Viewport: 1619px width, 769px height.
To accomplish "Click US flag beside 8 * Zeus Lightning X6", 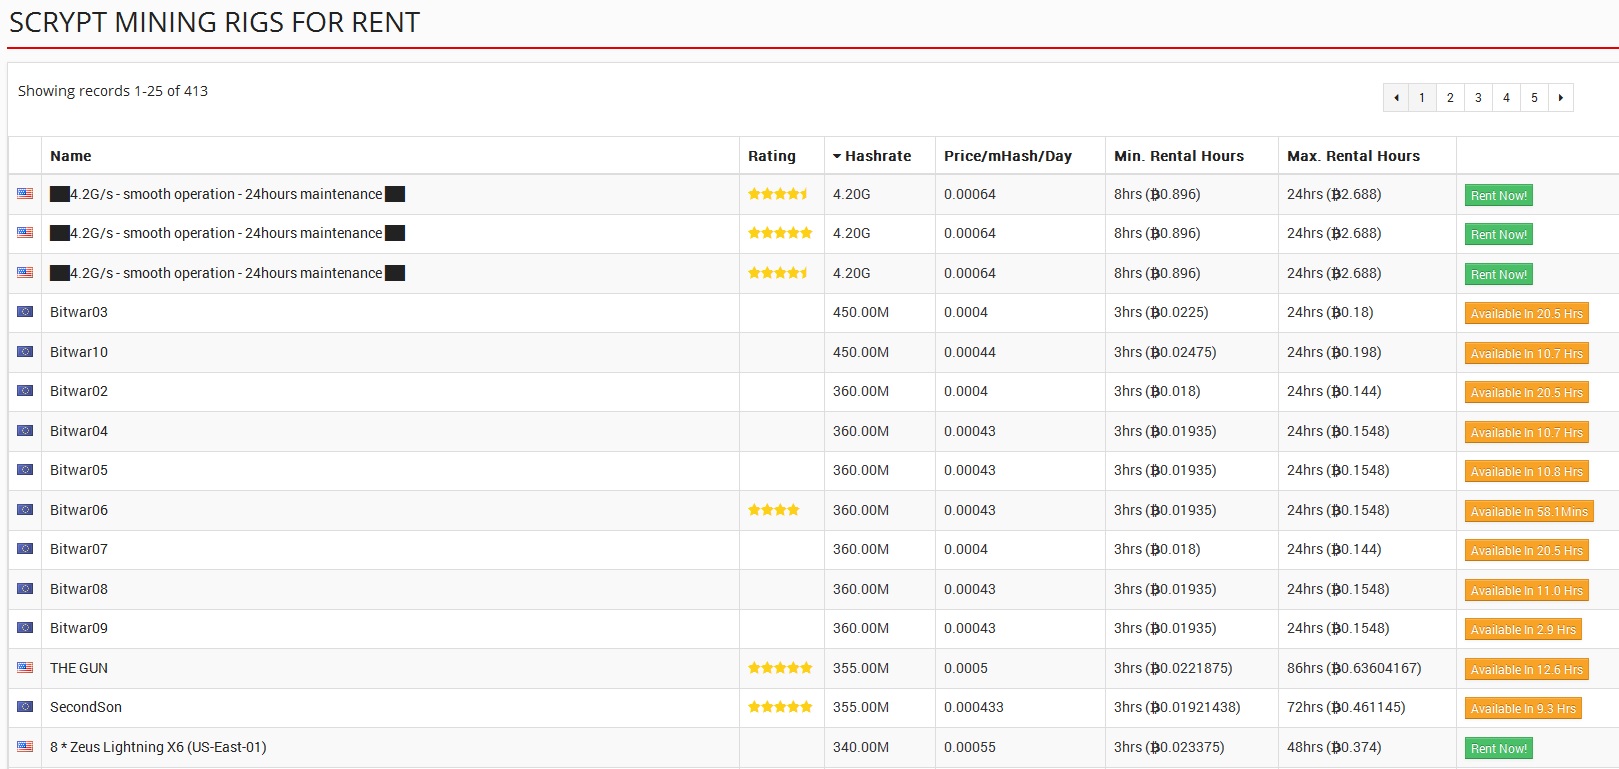I will (25, 746).
